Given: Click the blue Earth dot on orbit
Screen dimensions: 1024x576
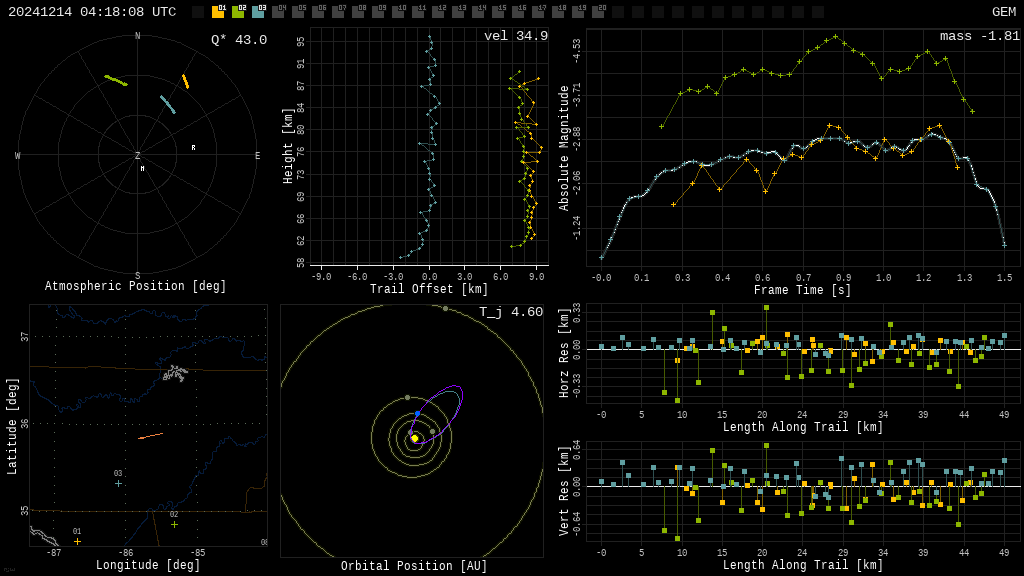Looking at the screenshot, I should pyautogui.click(x=418, y=413).
